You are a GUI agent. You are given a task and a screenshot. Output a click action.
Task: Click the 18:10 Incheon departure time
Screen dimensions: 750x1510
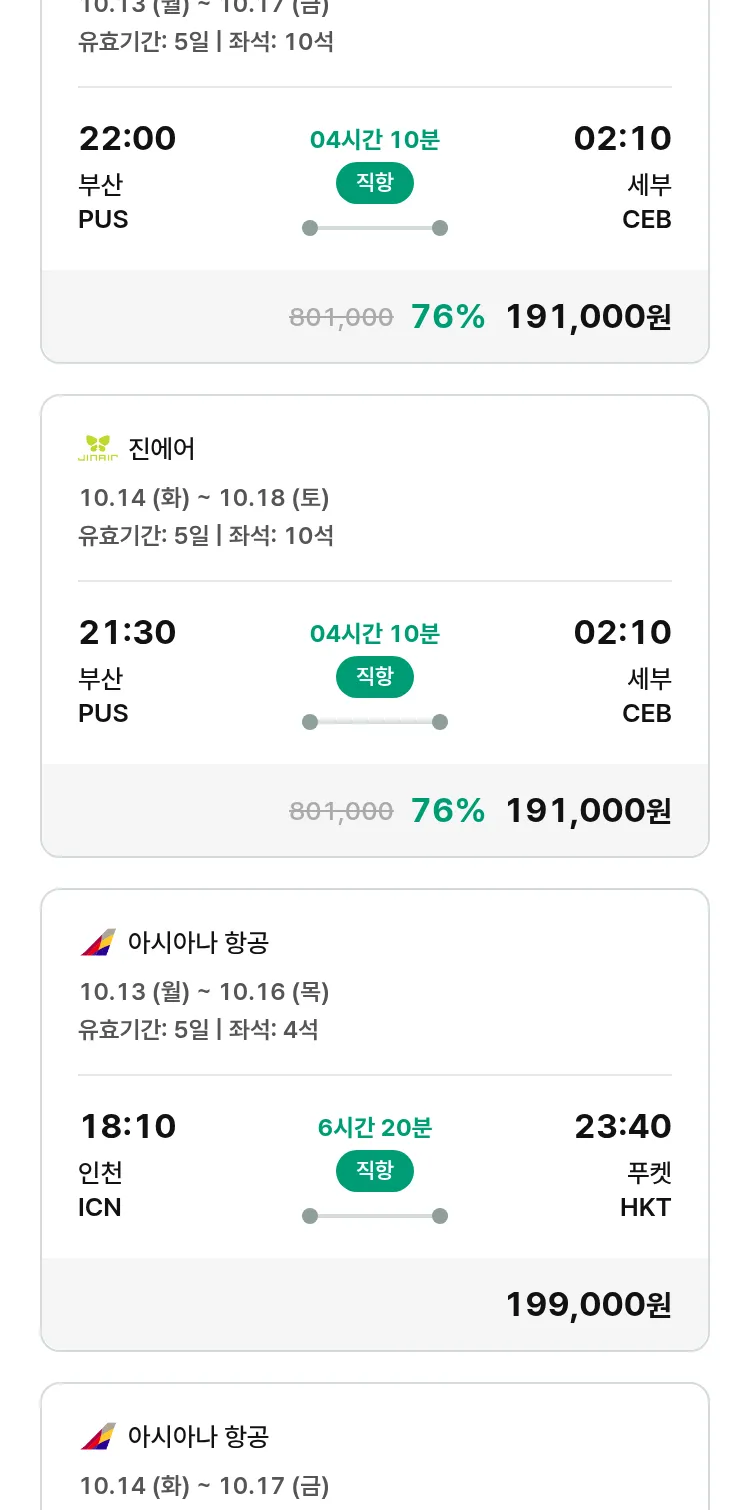128,1126
